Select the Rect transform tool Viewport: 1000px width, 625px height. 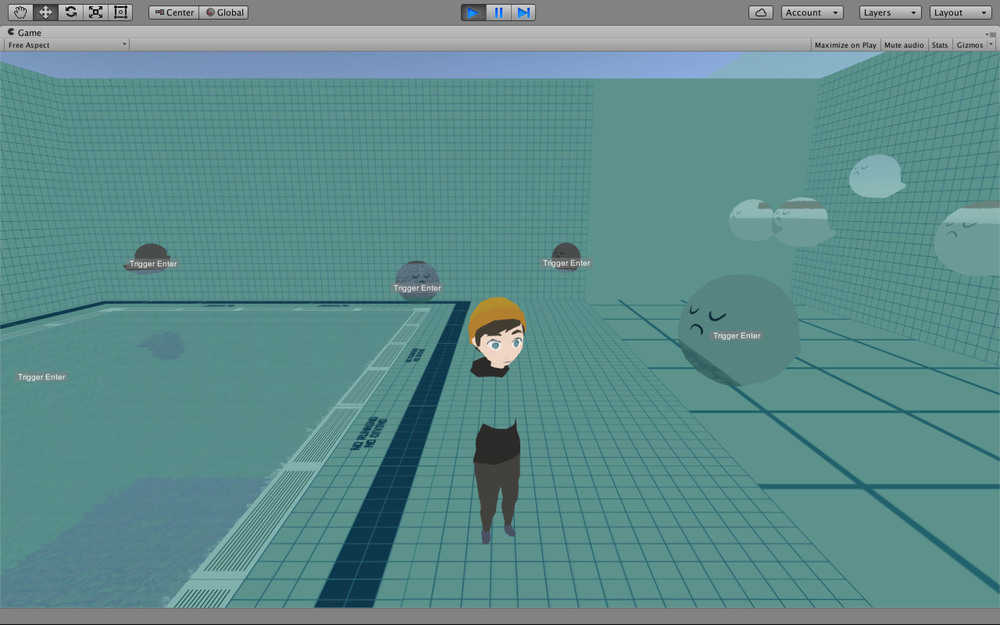point(120,12)
